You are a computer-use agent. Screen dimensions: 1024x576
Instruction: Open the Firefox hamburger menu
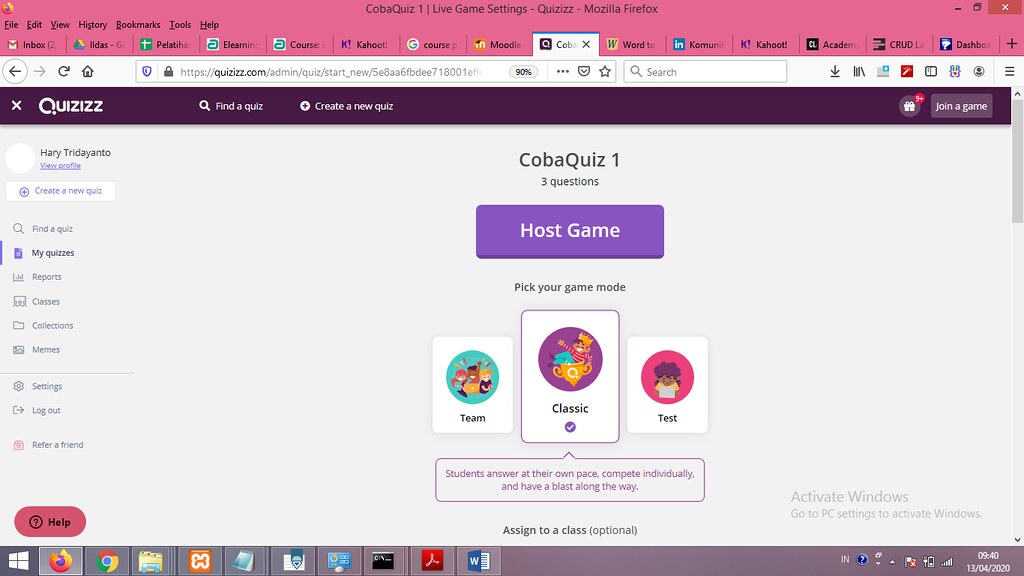pos(1009,71)
